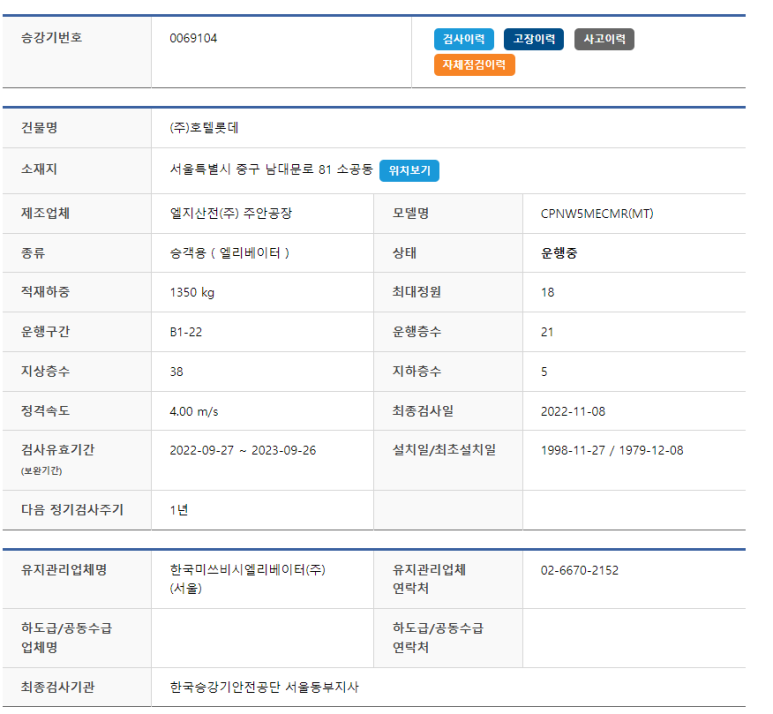This screenshot has width=773, height=714.
Task: Select underground floors value 5
Action: tap(544, 372)
